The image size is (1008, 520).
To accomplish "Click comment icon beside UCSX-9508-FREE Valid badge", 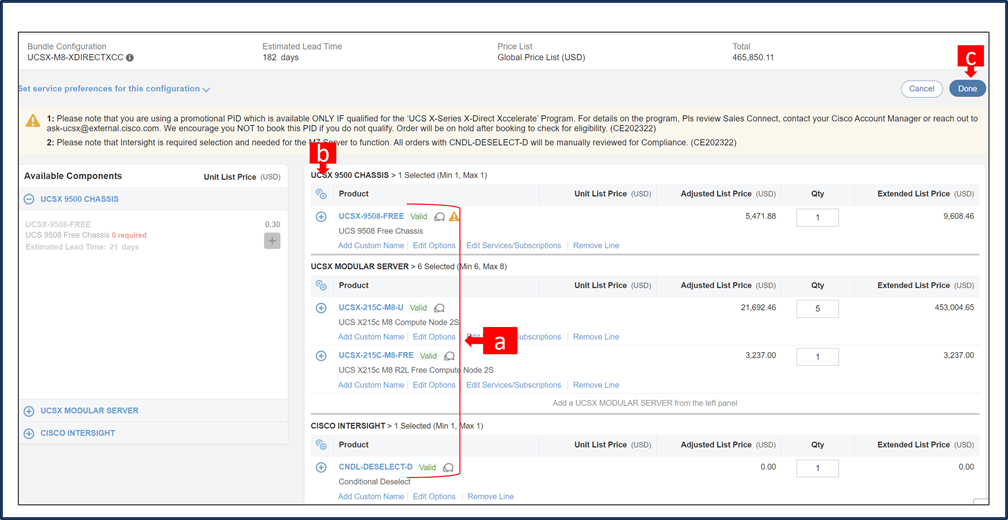I will pos(440,217).
